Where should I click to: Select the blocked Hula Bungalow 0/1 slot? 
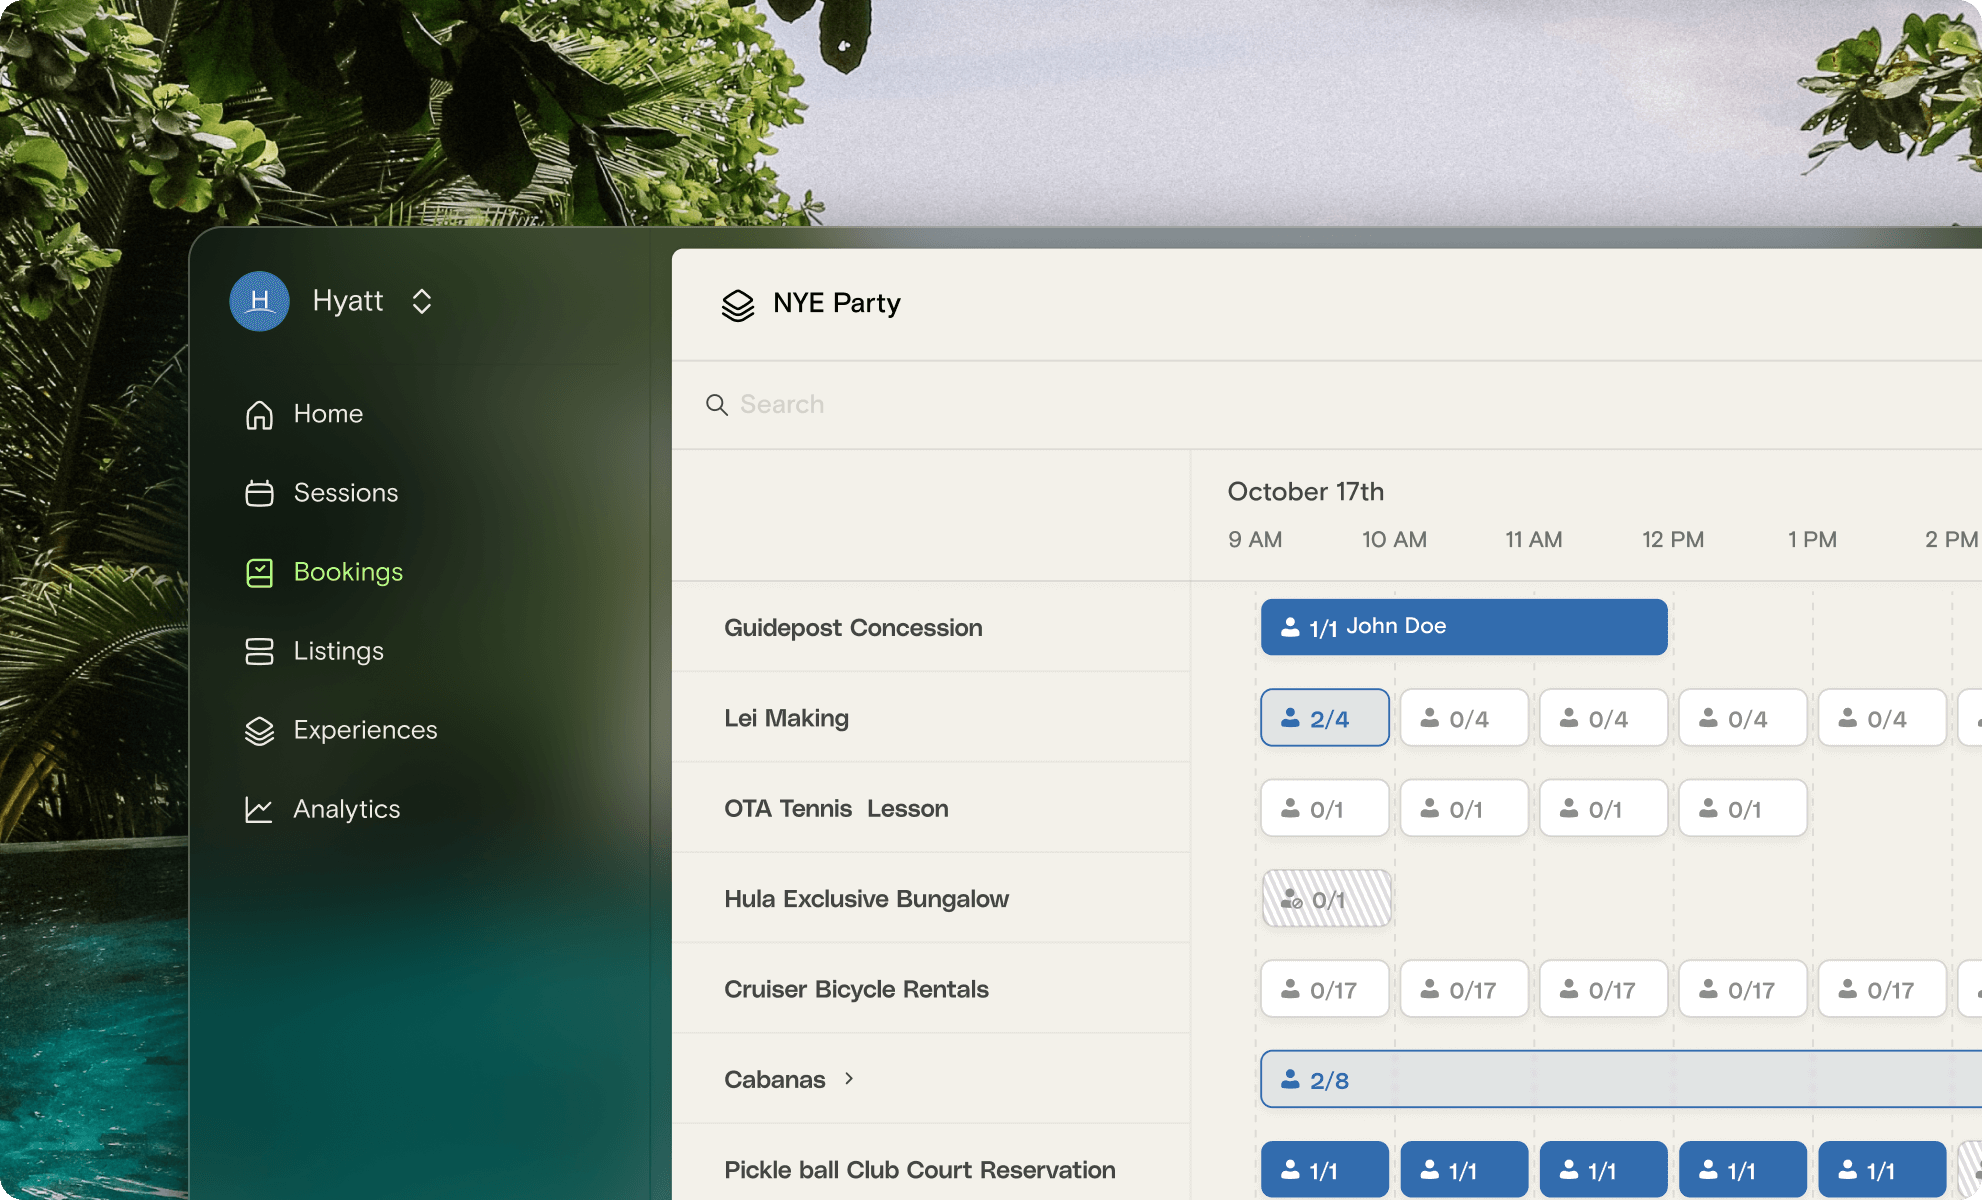[1326, 899]
